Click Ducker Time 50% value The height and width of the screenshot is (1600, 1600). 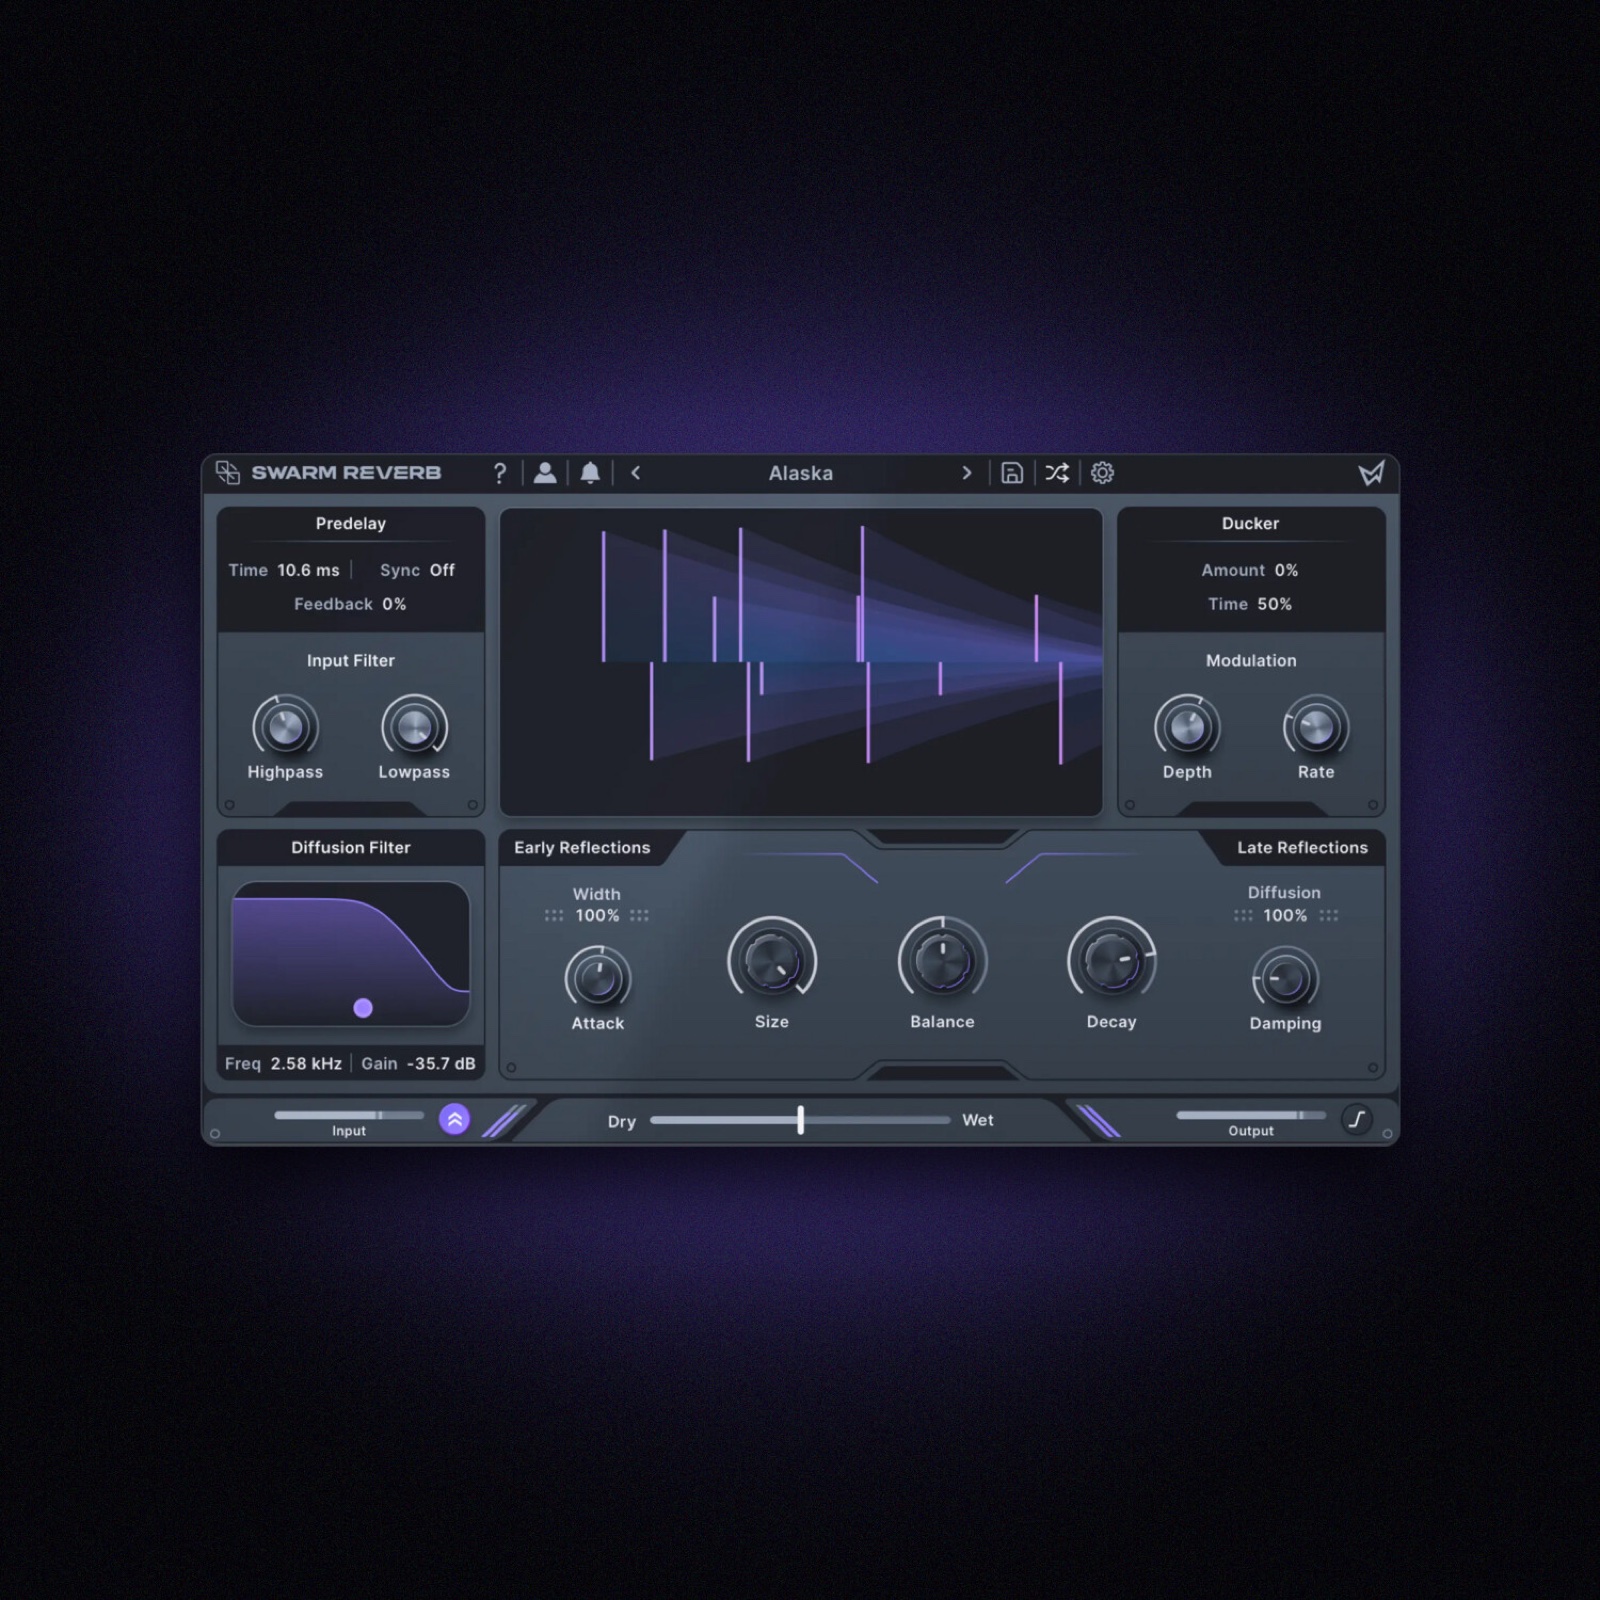pyautogui.click(x=1274, y=604)
